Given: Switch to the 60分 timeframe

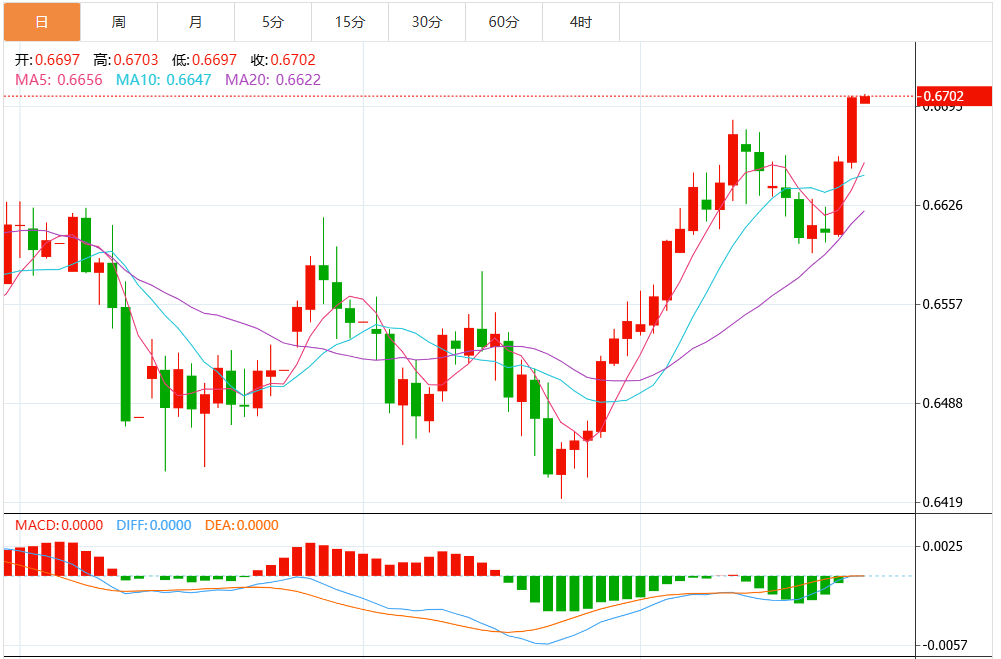Looking at the screenshot, I should (x=504, y=21).
